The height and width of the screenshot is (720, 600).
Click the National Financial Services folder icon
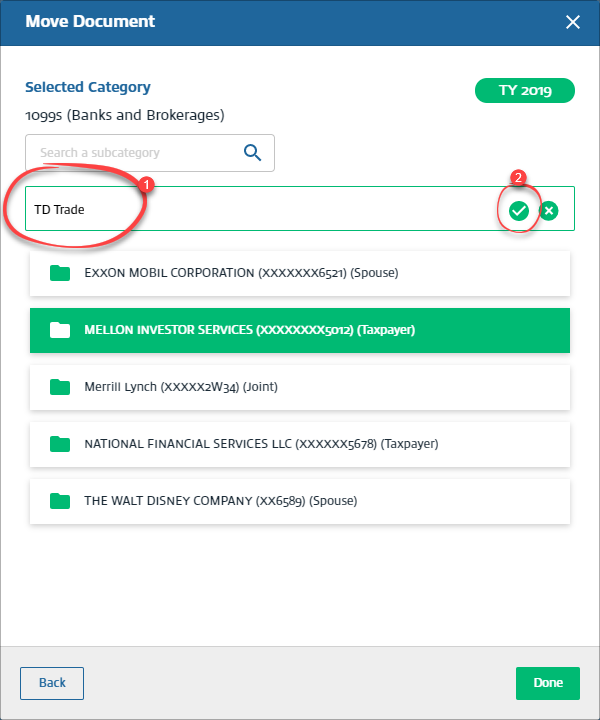point(60,444)
